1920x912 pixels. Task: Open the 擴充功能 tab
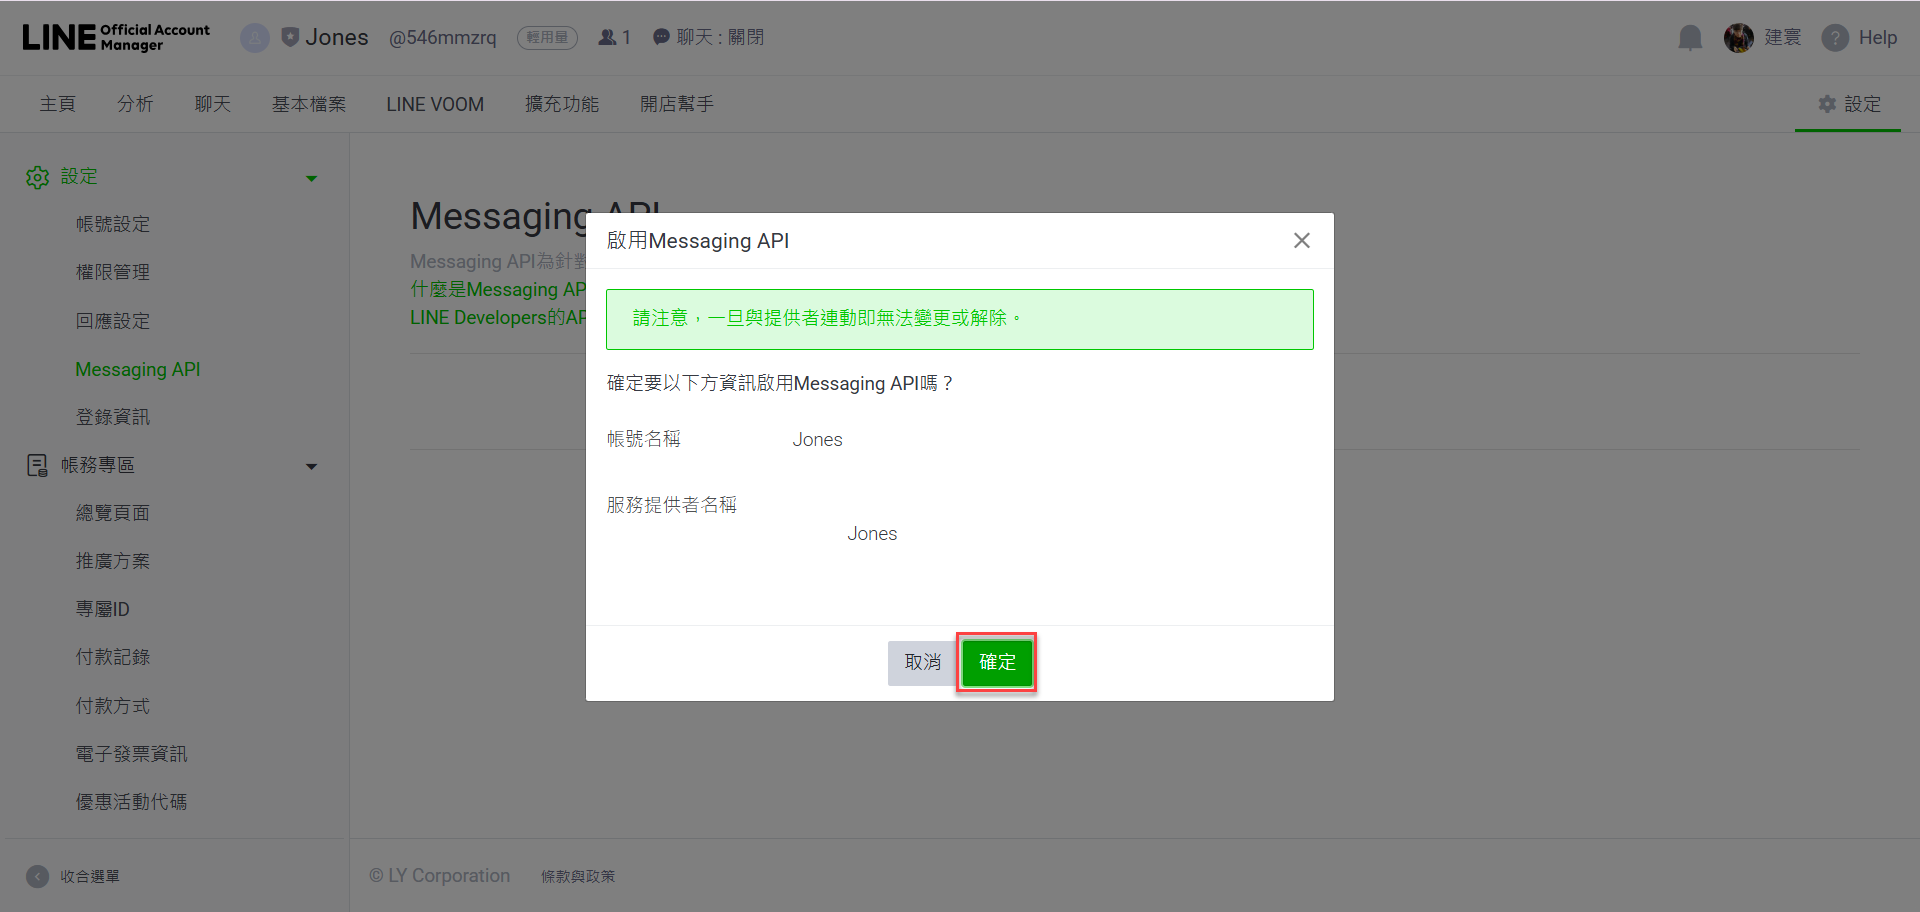[x=562, y=104]
